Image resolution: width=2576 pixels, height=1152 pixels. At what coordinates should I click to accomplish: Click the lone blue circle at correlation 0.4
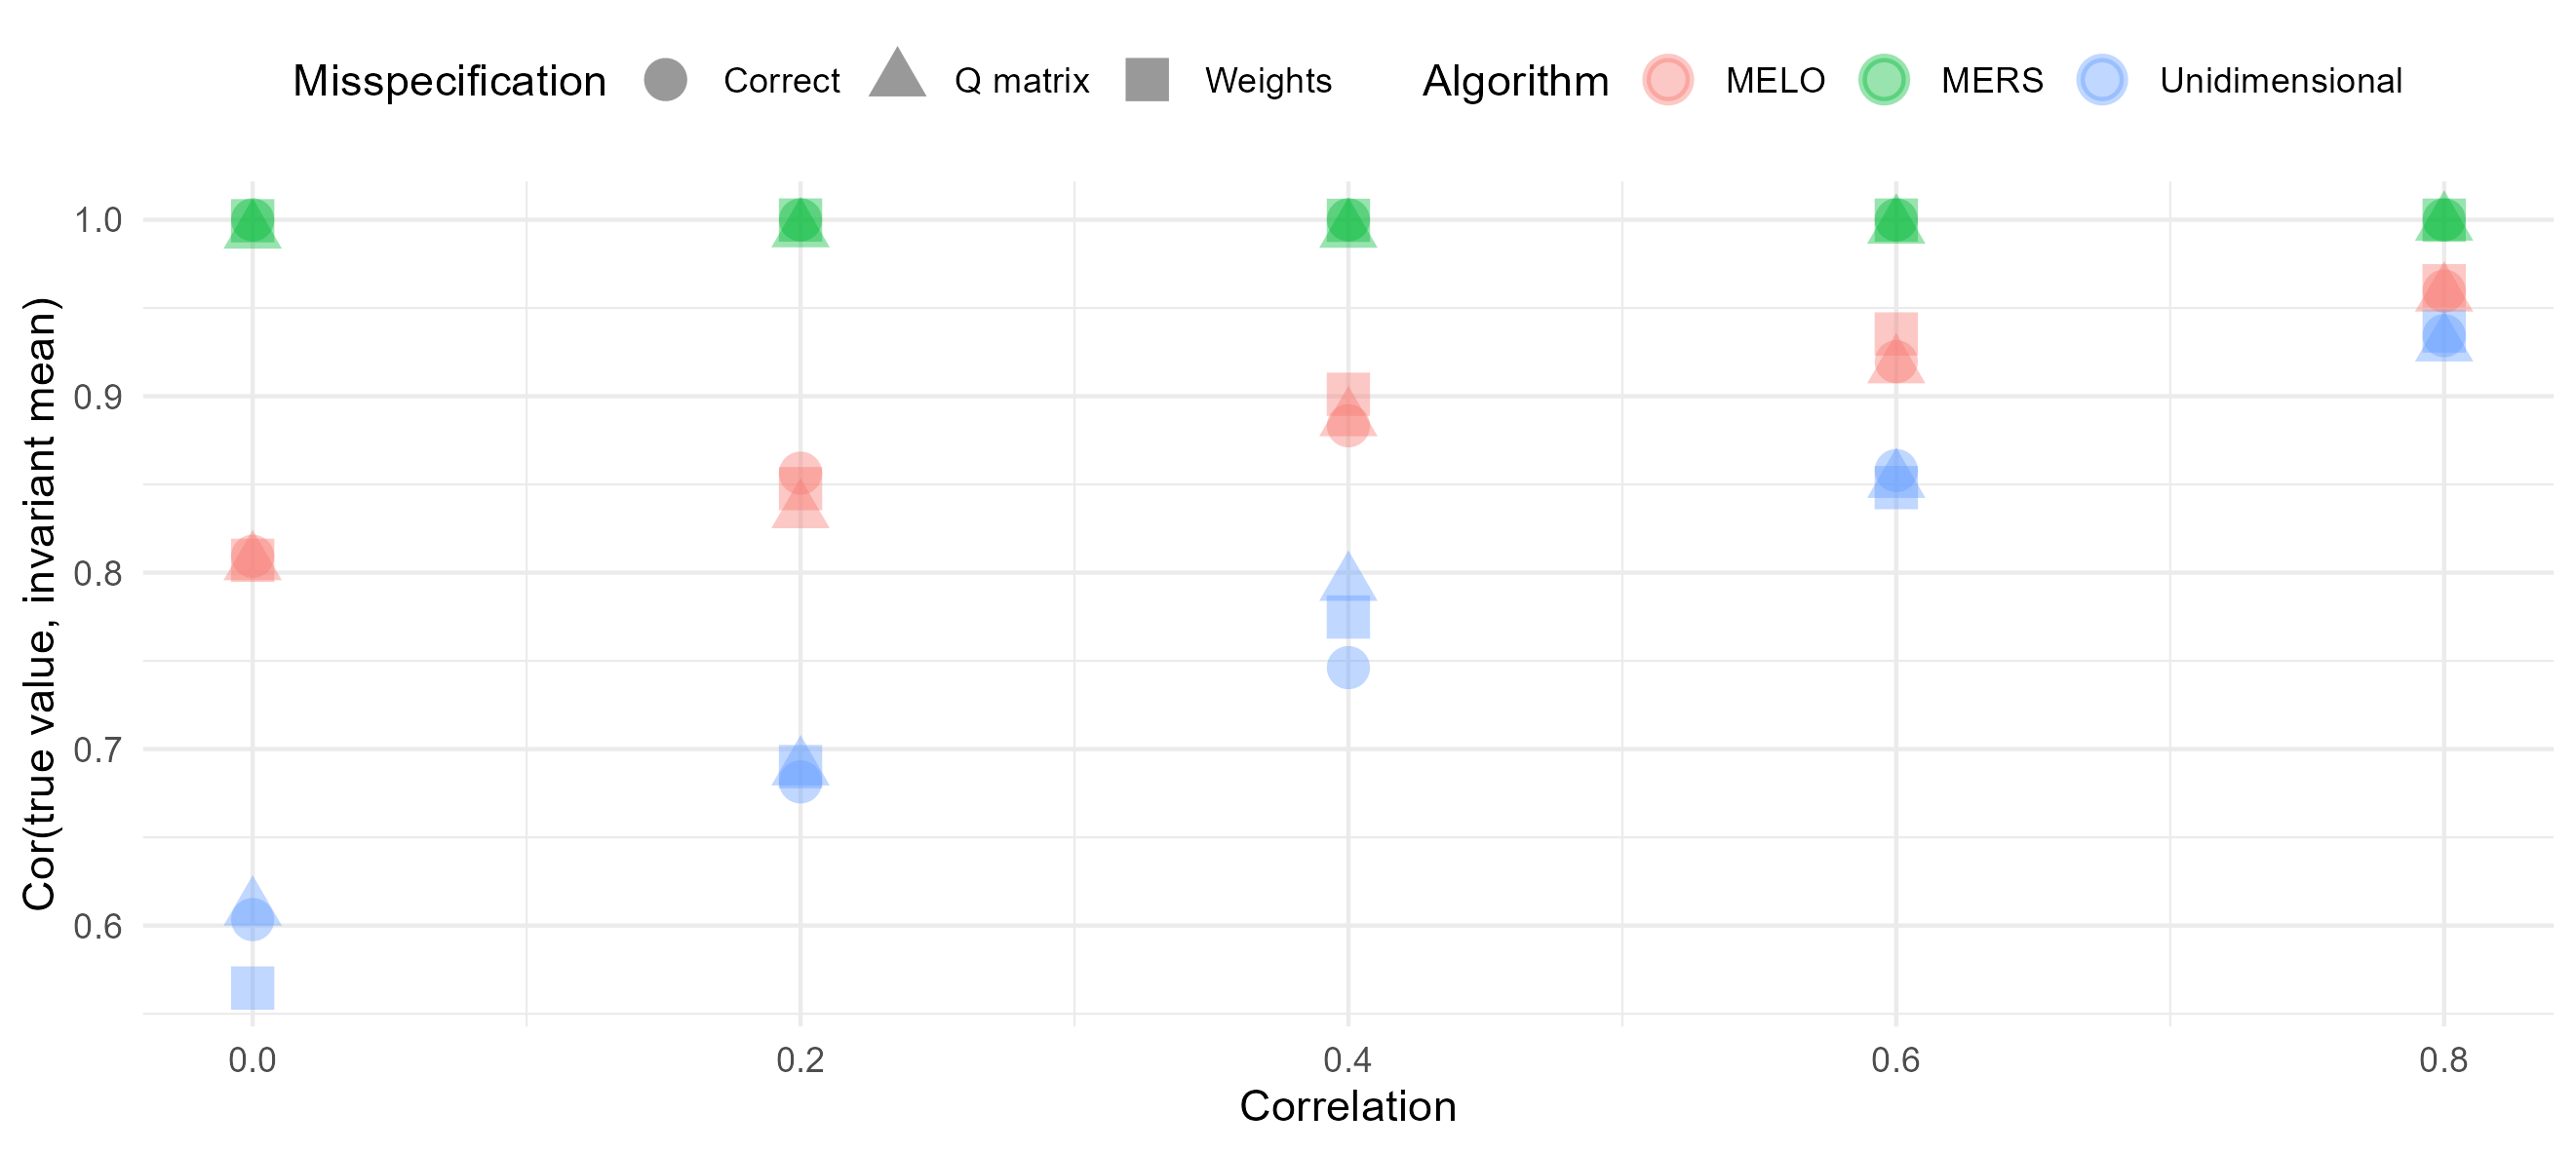pyautogui.click(x=1348, y=668)
